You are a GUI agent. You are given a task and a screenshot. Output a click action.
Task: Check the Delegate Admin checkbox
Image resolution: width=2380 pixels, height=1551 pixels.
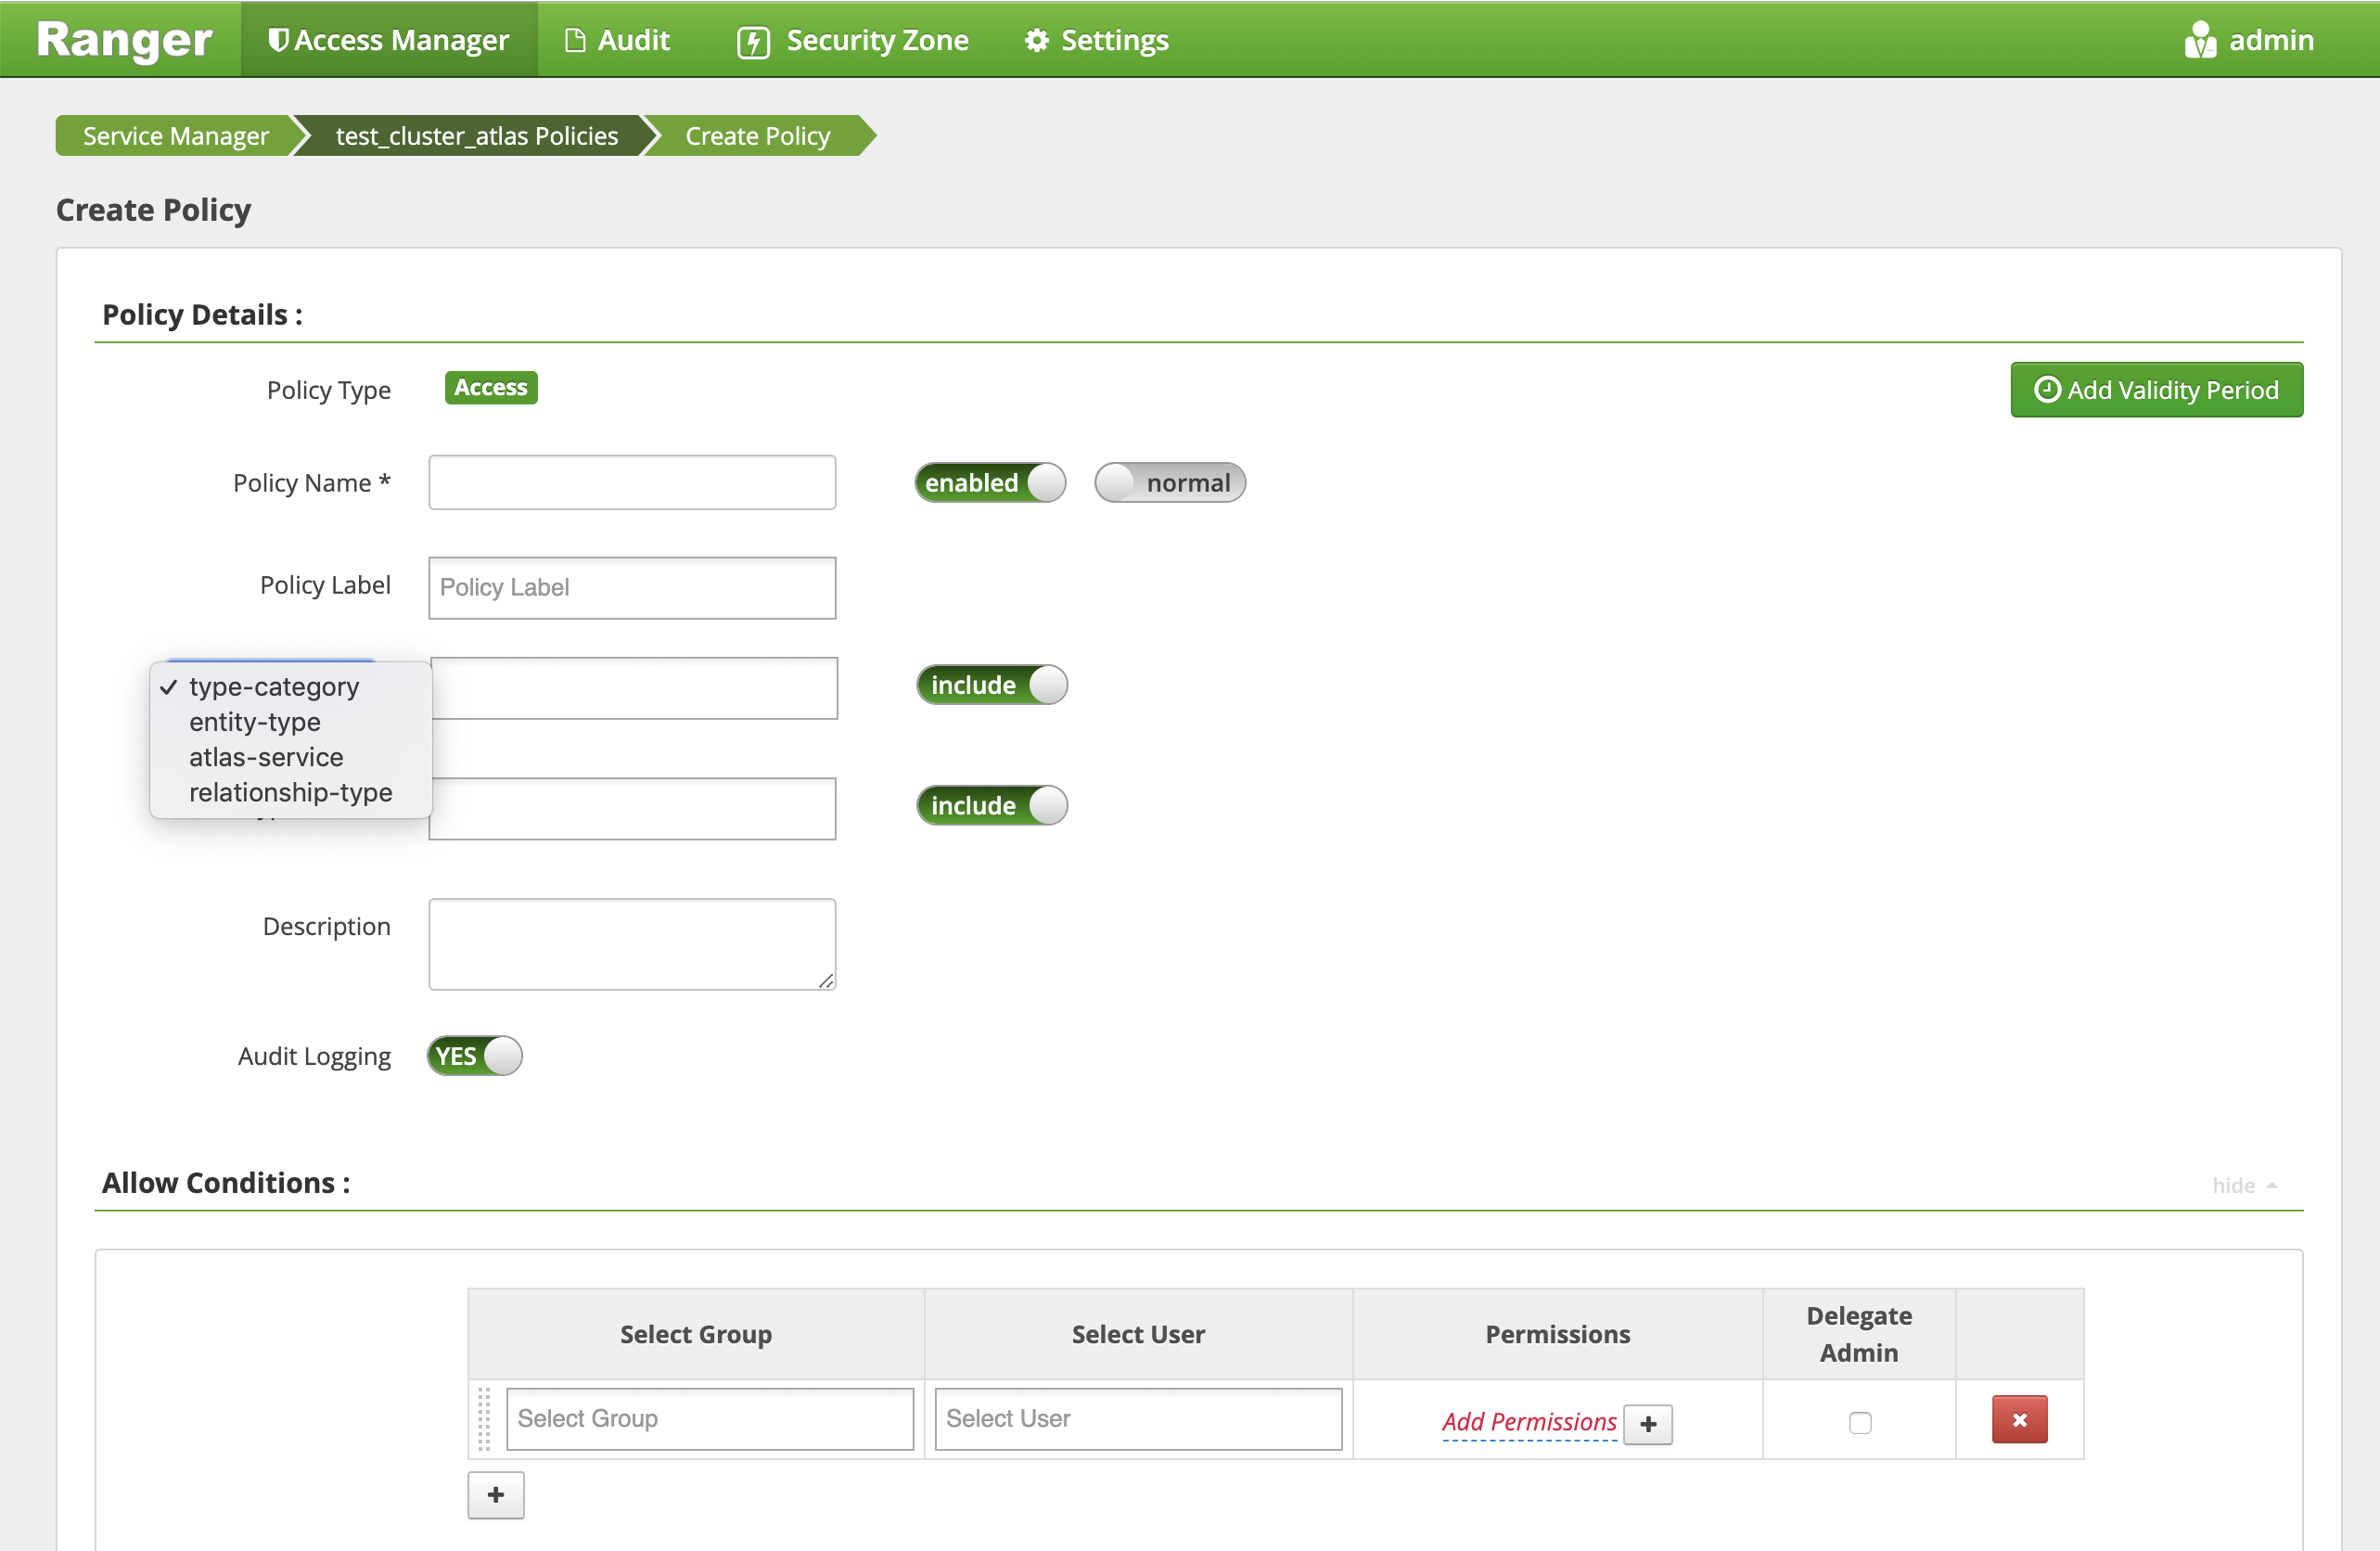click(1859, 1422)
